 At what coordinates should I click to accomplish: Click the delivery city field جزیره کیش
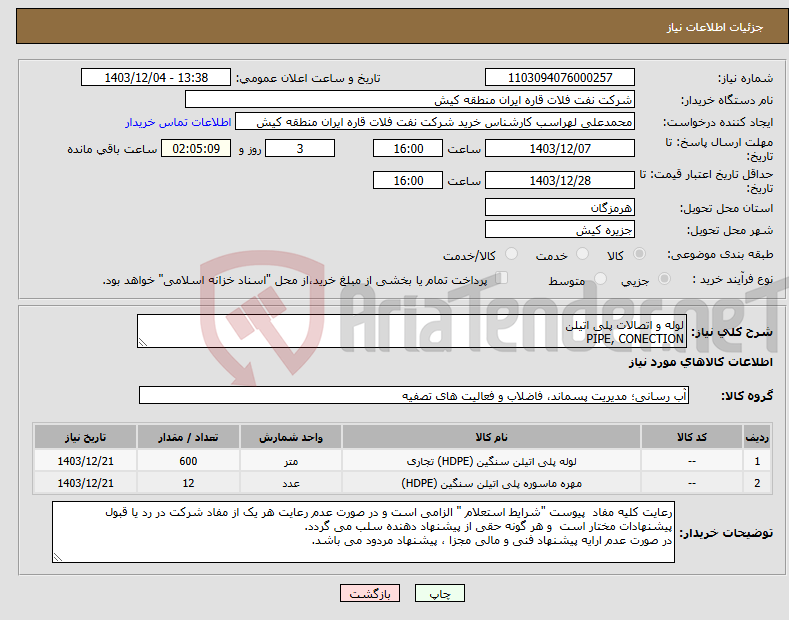560,229
